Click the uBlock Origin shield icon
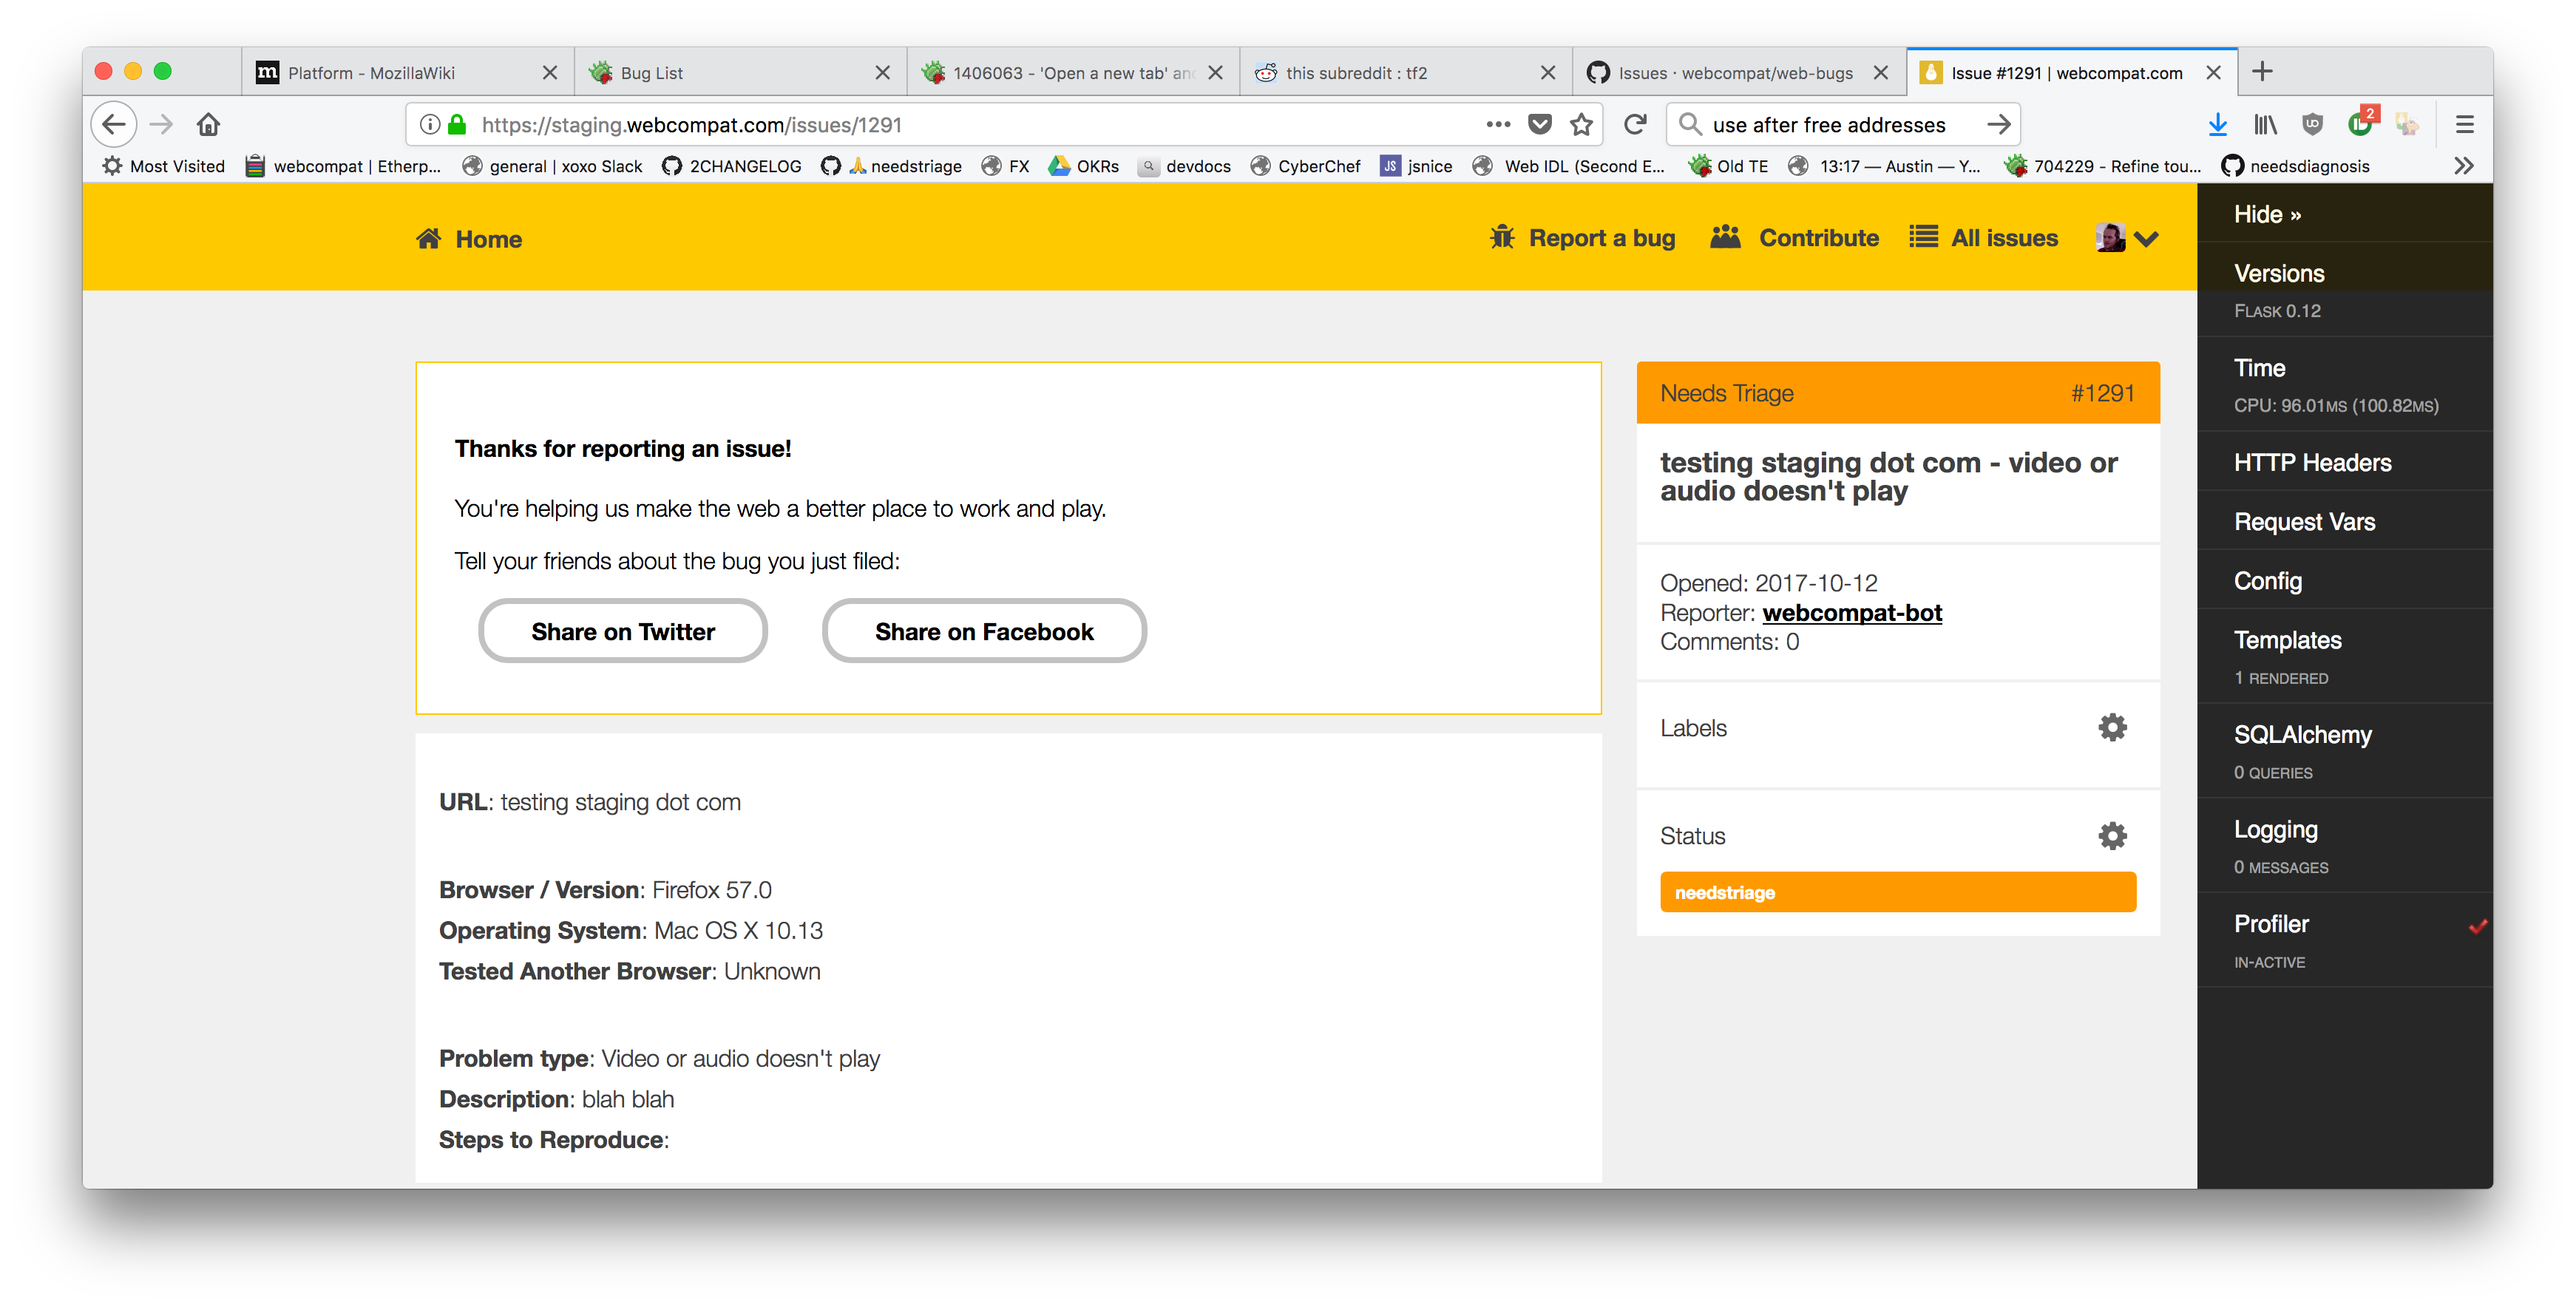 coord(2313,124)
